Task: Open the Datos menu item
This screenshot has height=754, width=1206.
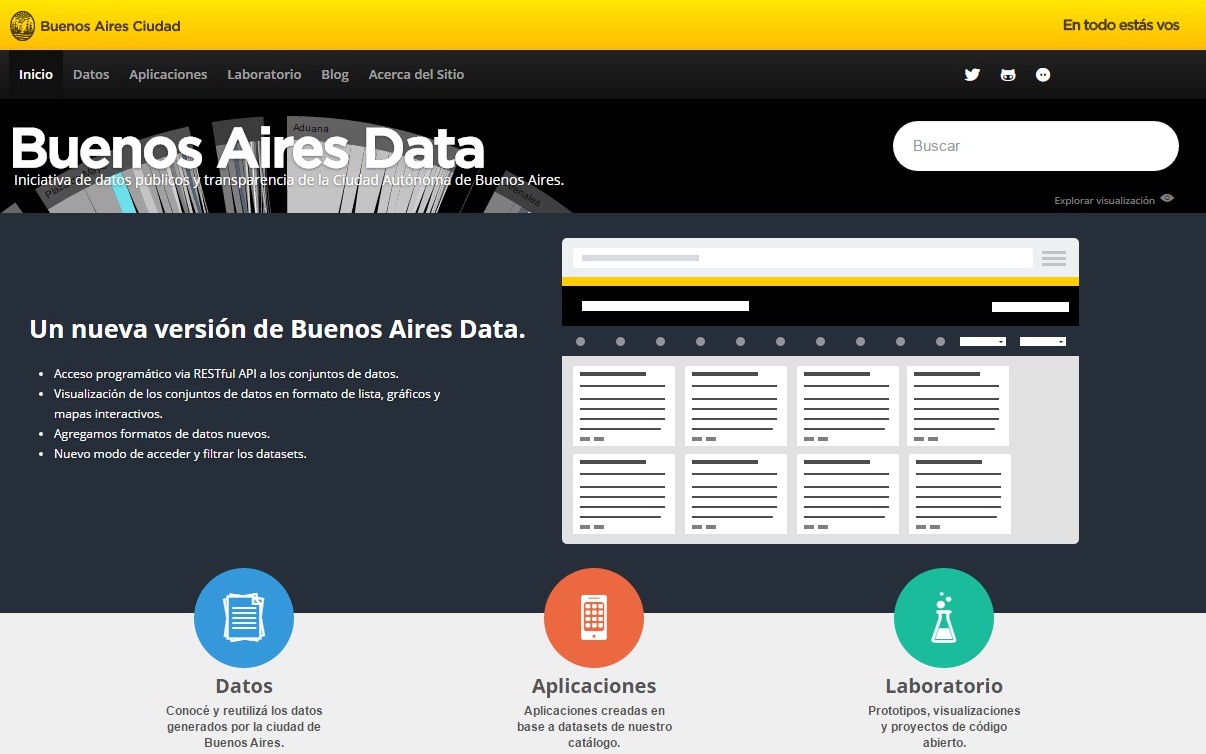Action: pos(91,75)
